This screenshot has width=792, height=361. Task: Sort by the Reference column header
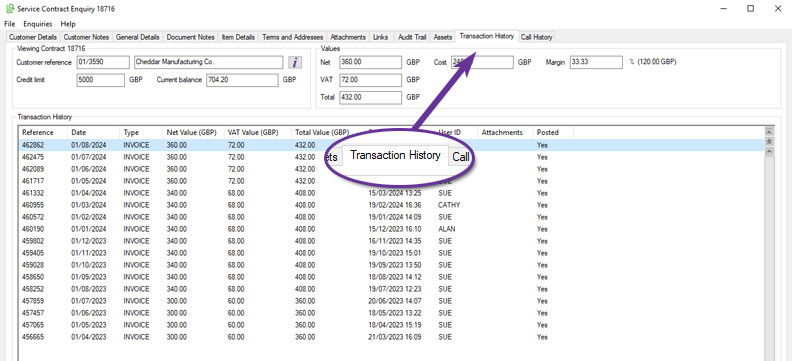point(43,132)
